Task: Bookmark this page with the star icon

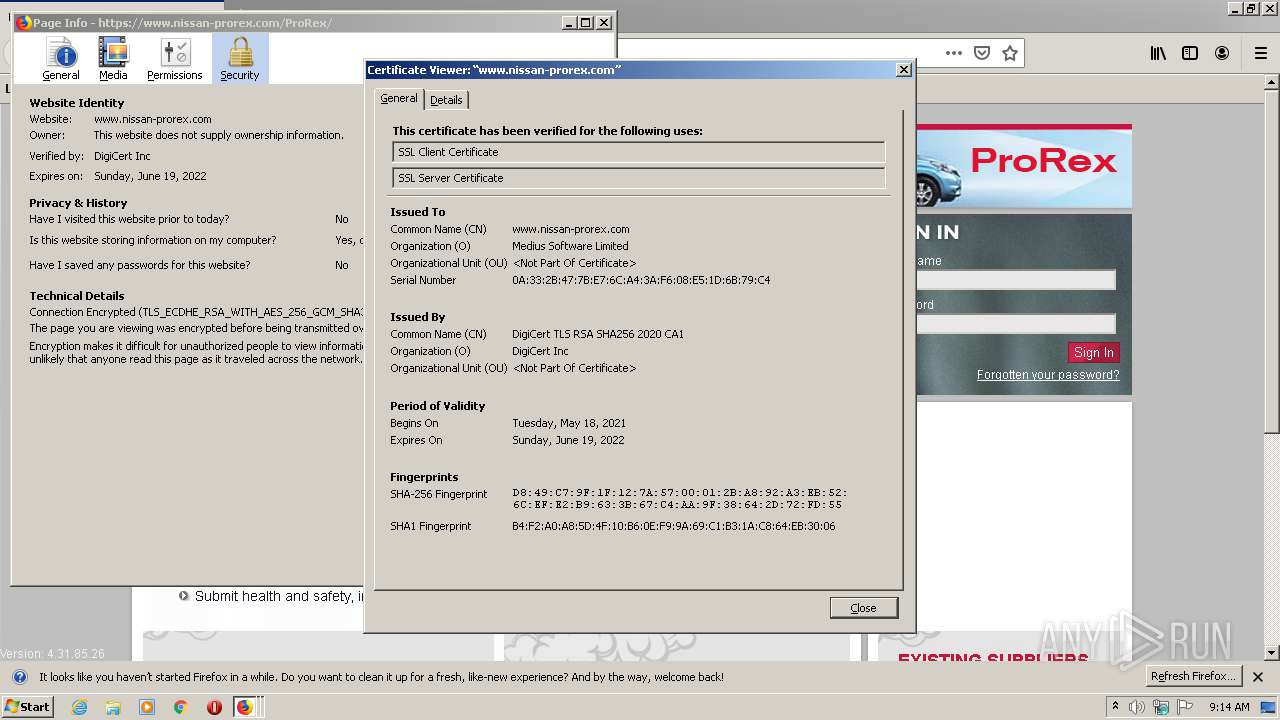Action: point(1010,53)
